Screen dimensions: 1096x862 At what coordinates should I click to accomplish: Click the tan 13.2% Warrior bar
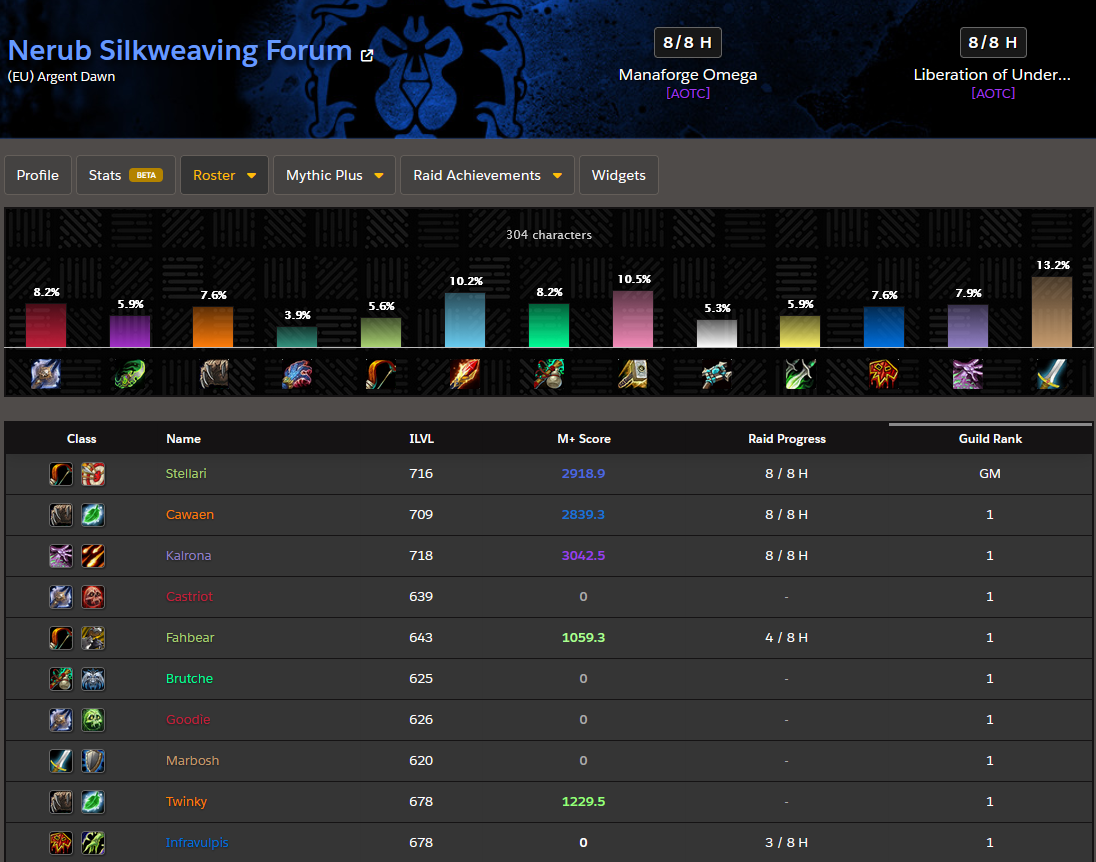click(1052, 312)
